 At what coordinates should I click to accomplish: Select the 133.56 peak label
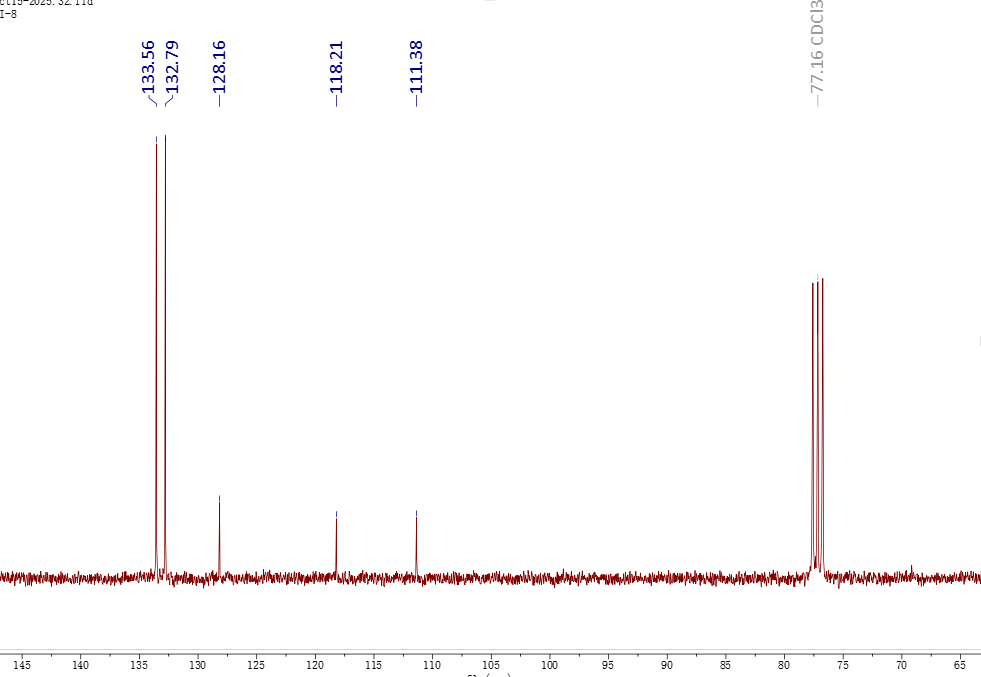pos(148,66)
